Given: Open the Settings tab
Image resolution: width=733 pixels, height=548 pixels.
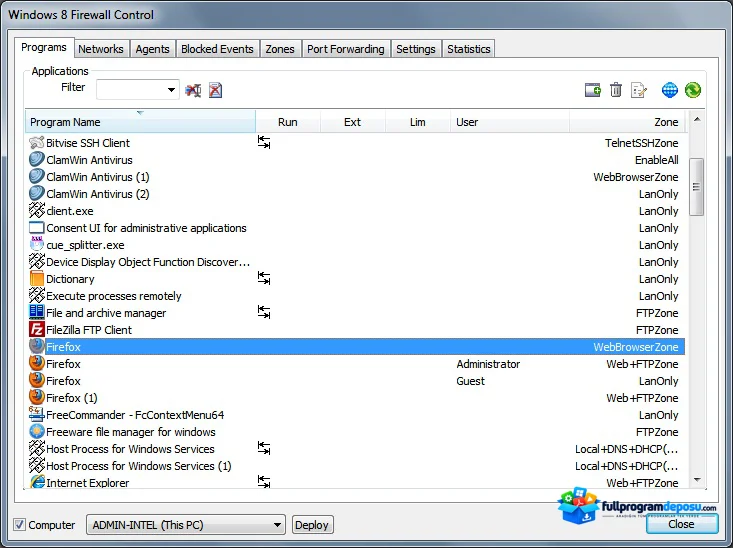Looking at the screenshot, I should [416, 49].
